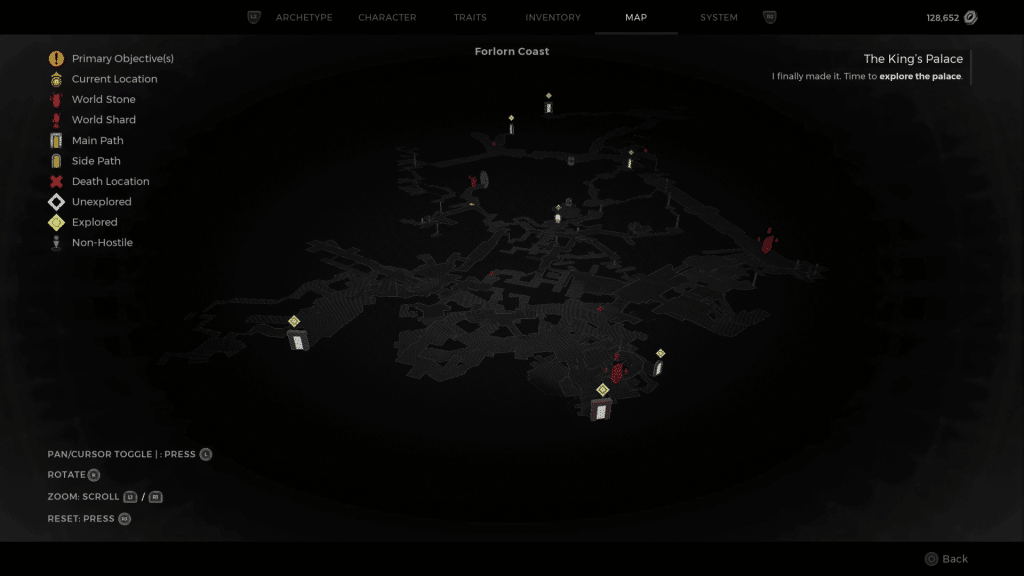Image resolution: width=1024 pixels, height=576 pixels.
Task: Click the Primary Objective(s) legend icon
Action: (x=56, y=59)
